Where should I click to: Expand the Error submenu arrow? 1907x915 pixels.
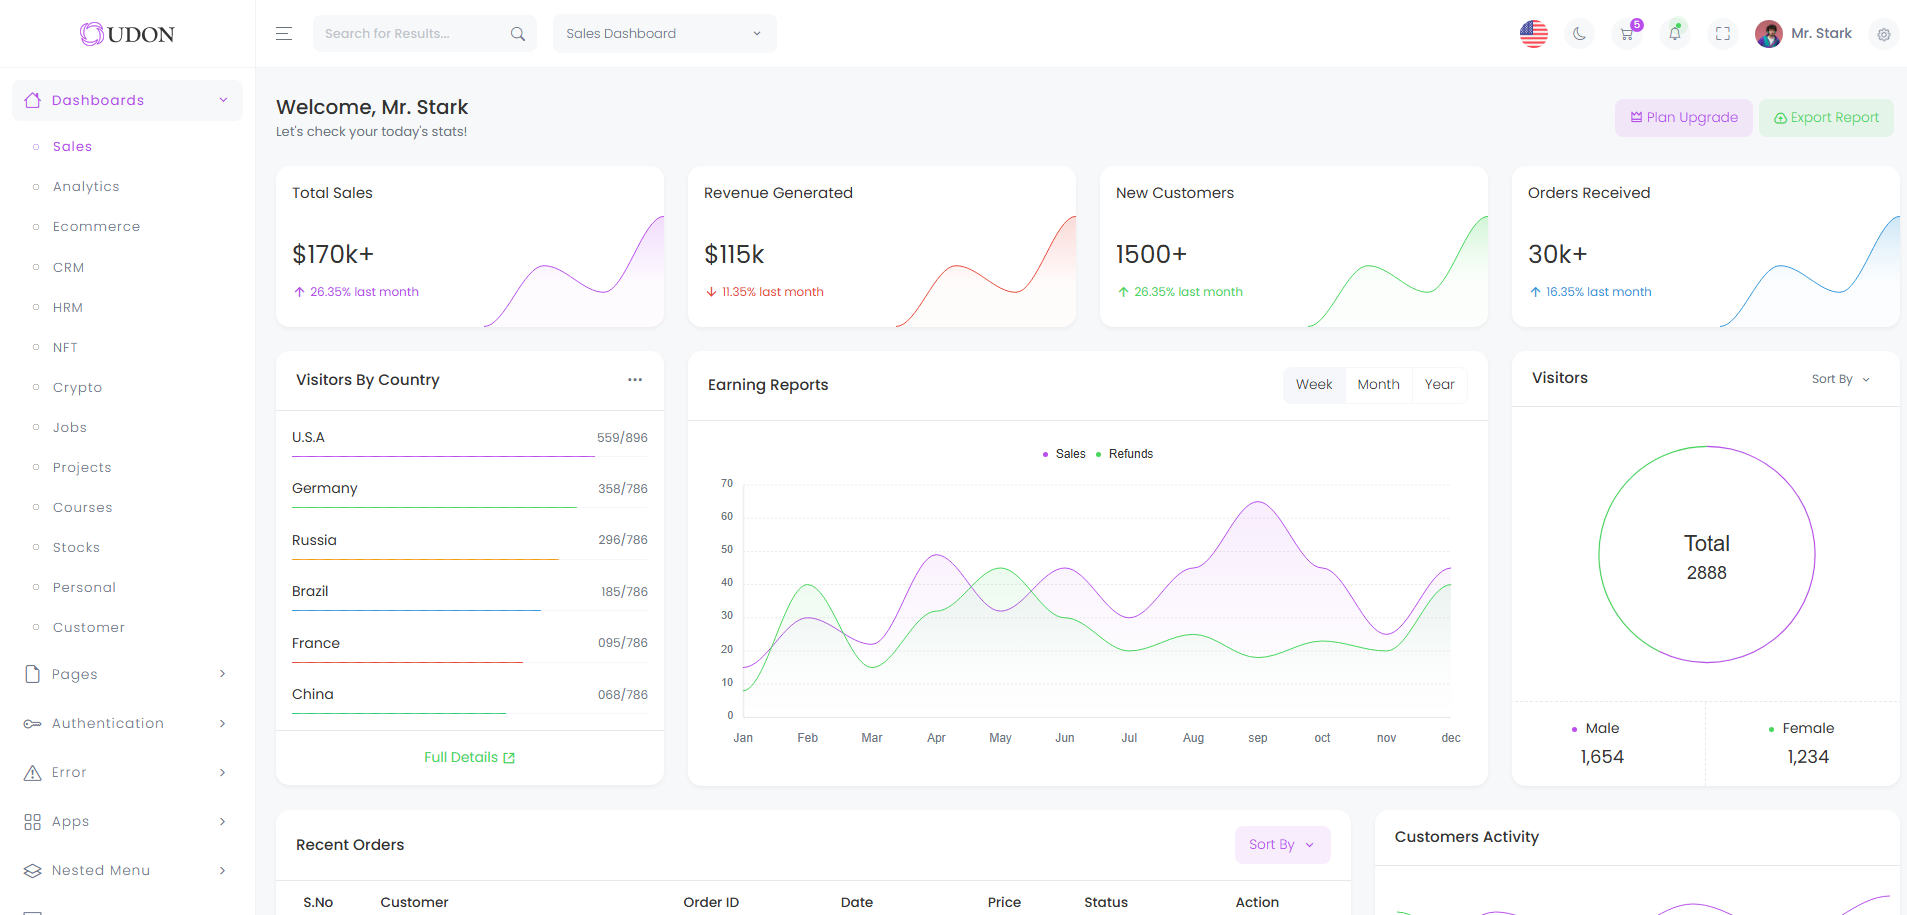coord(222,772)
